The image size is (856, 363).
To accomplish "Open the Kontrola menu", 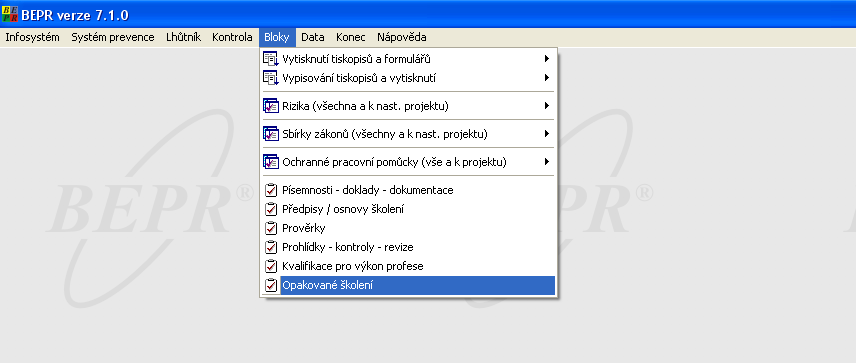I will tap(232, 38).
